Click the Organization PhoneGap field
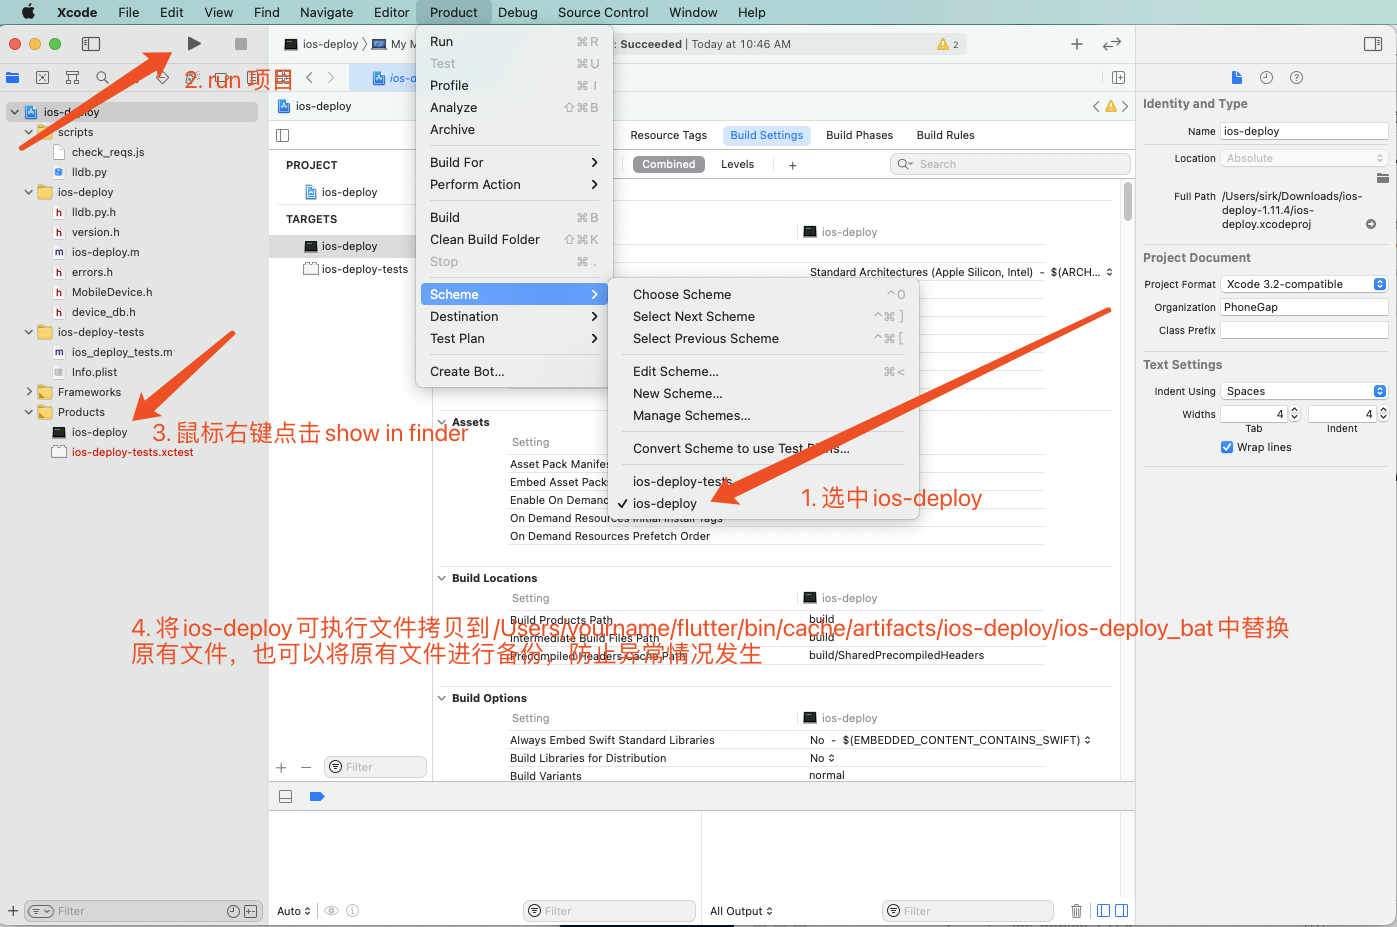 point(1304,307)
